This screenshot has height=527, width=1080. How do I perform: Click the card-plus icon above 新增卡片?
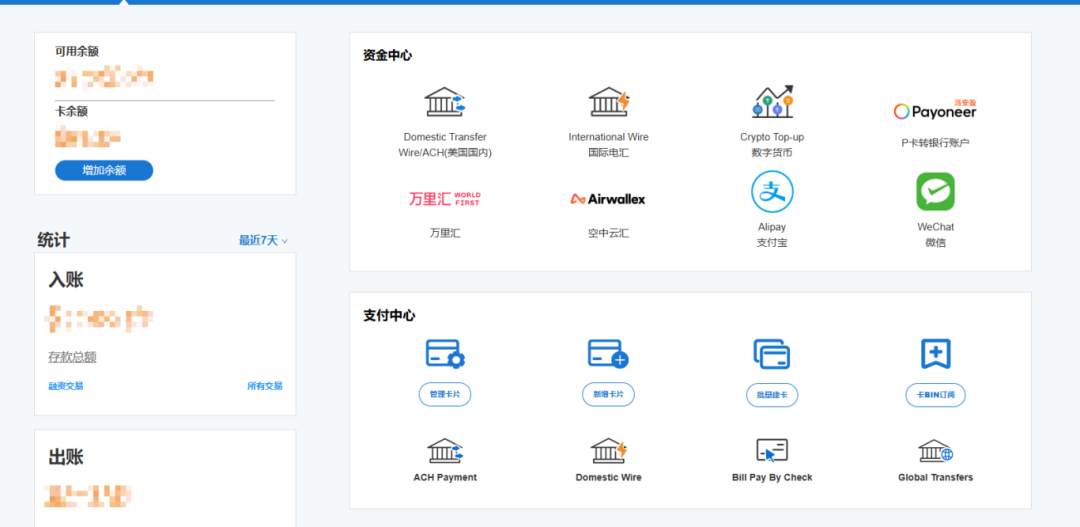click(x=608, y=353)
